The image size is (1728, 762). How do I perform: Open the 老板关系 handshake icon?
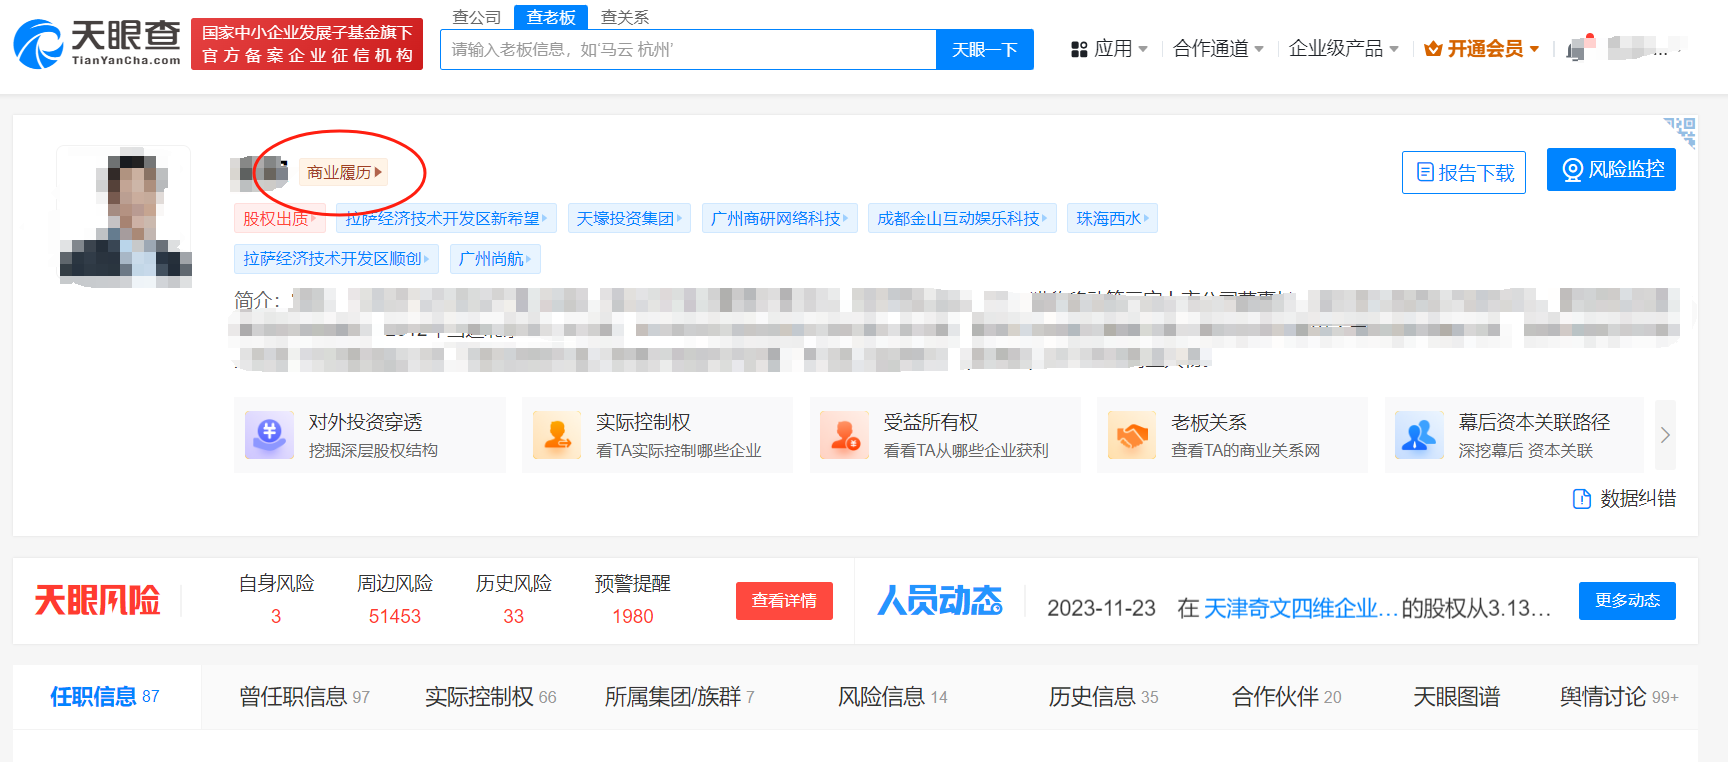[1132, 435]
